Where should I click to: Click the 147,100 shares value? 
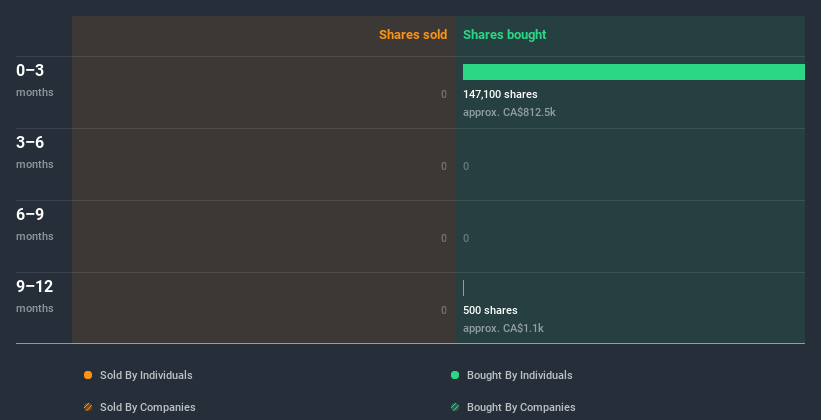pos(500,94)
